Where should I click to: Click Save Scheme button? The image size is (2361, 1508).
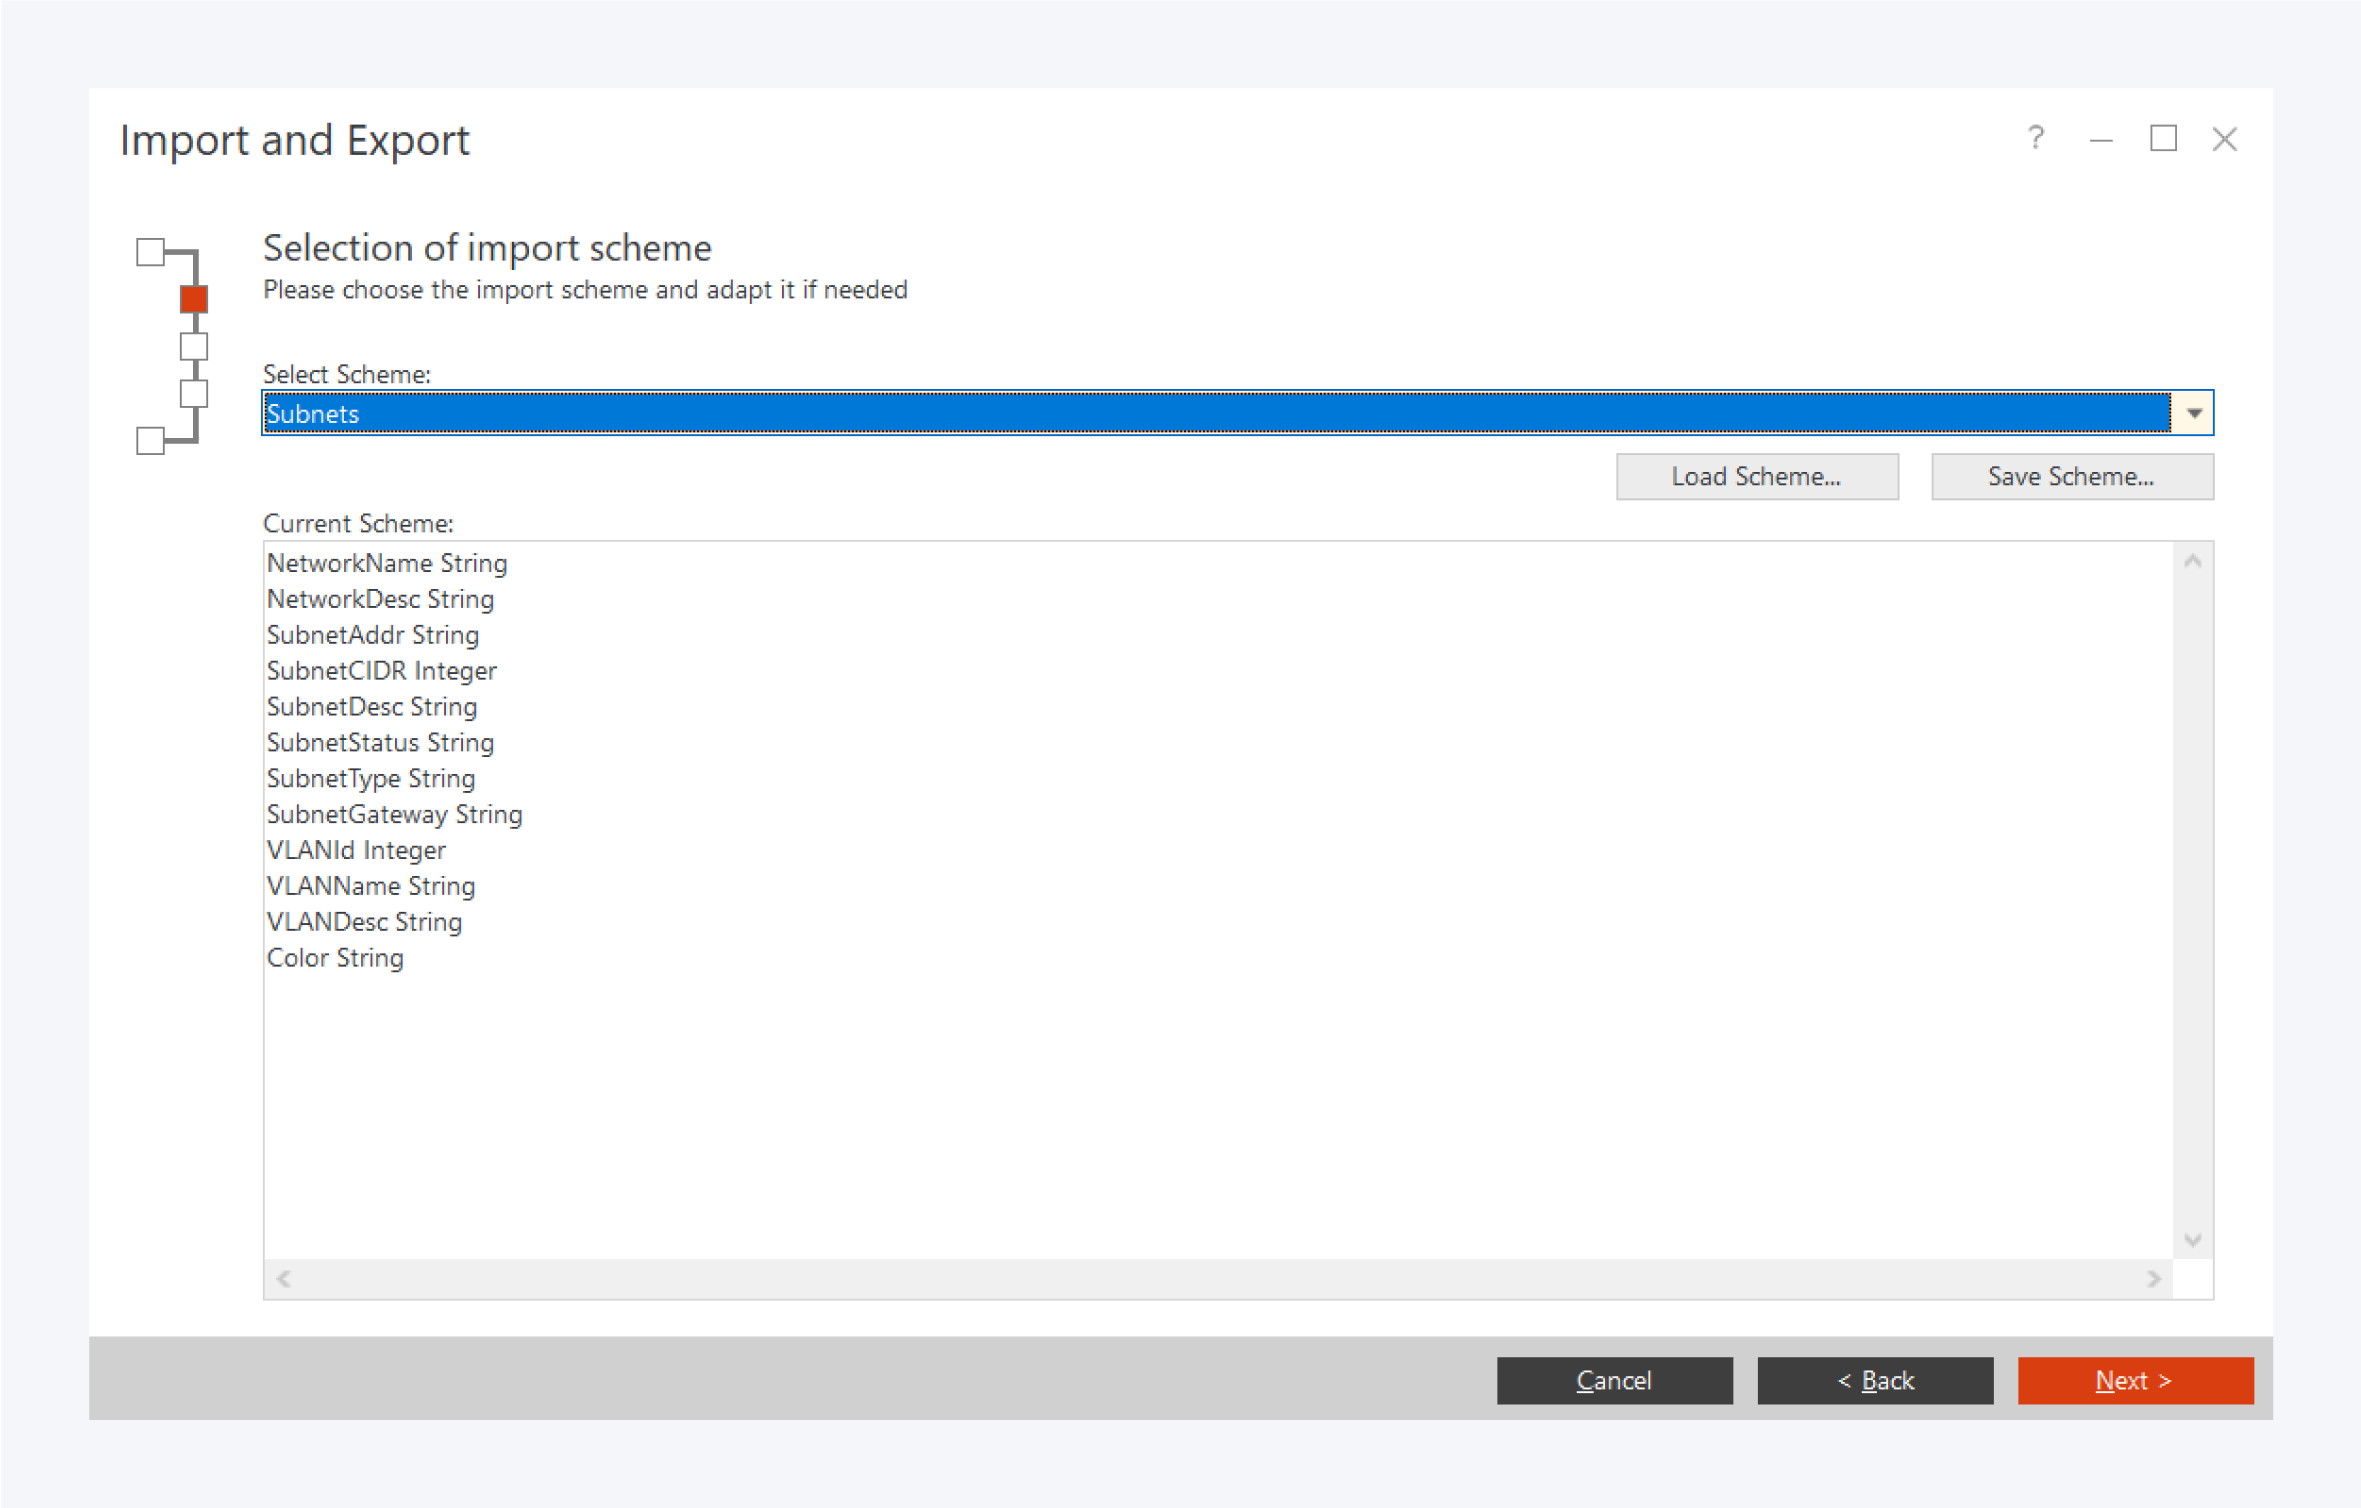click(2071, 476)
